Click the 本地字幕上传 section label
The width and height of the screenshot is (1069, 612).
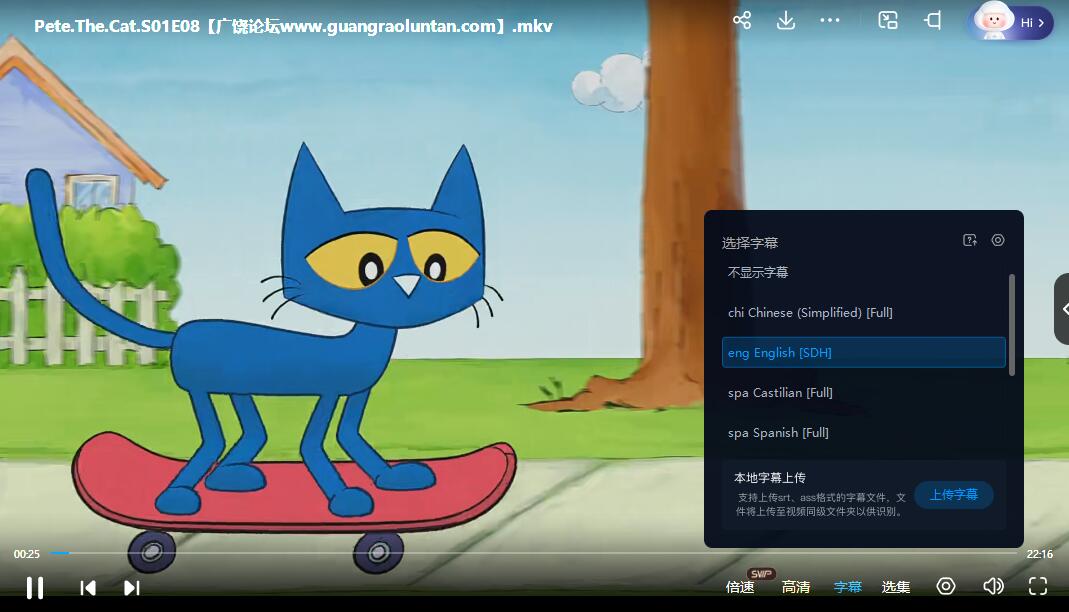[x=770, y=478]
